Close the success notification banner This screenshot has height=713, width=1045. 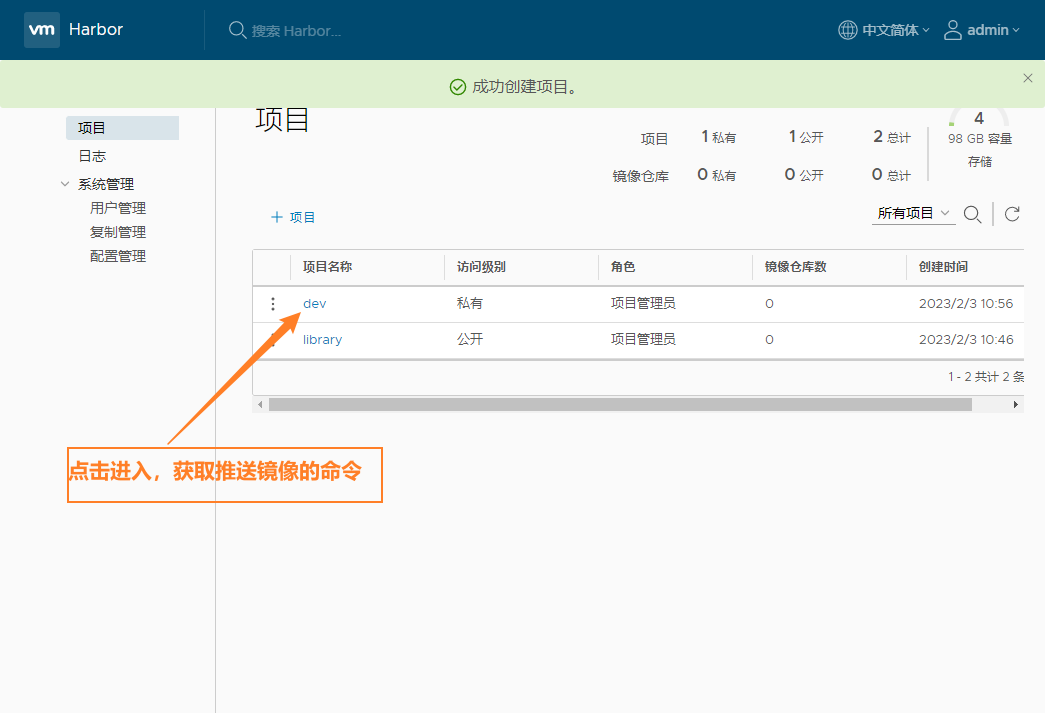coord(1027,78)
